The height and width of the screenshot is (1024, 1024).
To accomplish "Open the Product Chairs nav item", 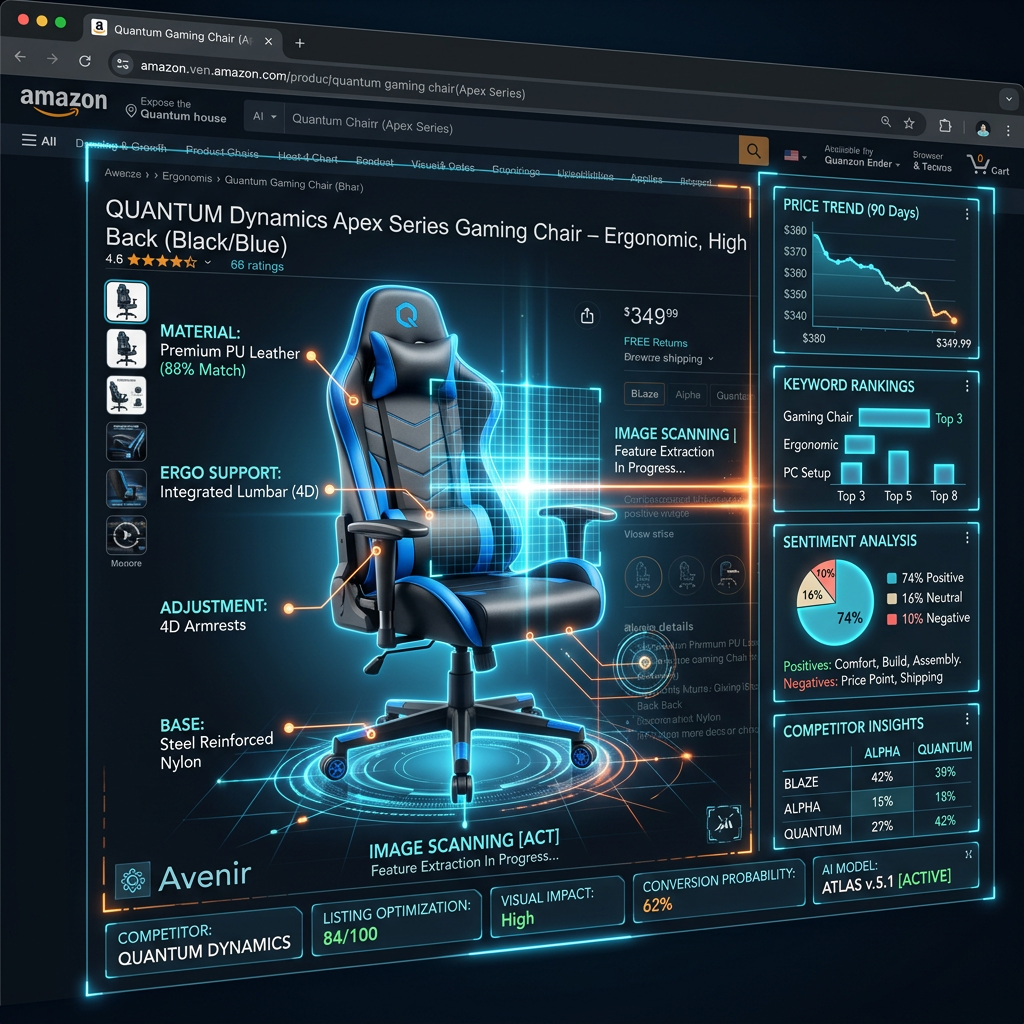I will click(222, 152).
